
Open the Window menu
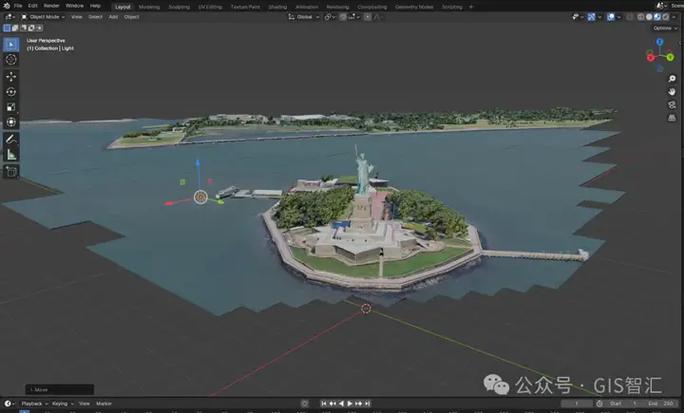click(x=75, y=6)
